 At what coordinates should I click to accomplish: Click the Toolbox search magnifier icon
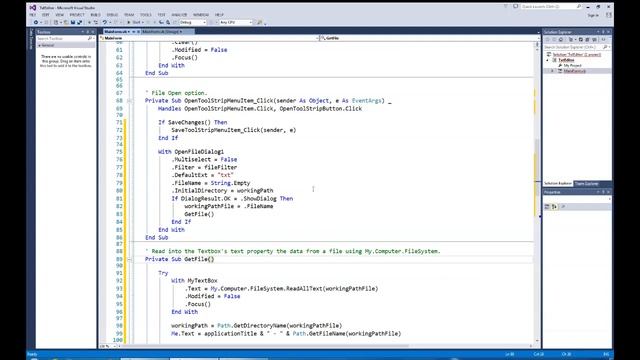[89, 38]
